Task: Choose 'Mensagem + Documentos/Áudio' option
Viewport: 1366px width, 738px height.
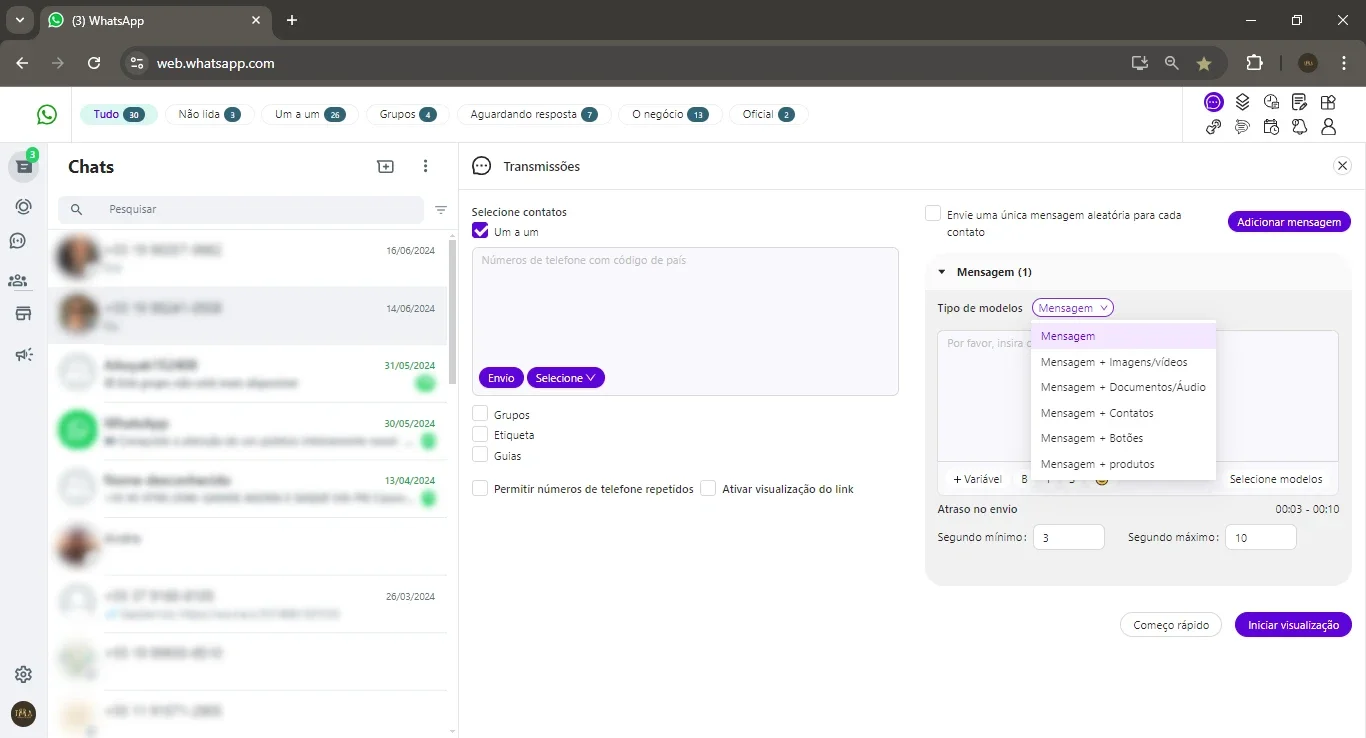Action: (x=1124, y=387)
